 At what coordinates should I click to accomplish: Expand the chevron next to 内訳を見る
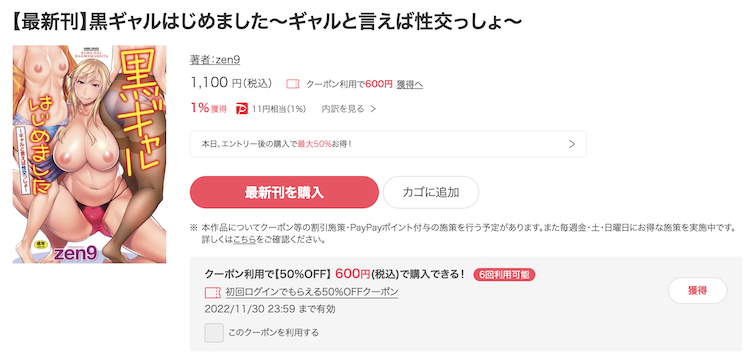click(373, 109)
